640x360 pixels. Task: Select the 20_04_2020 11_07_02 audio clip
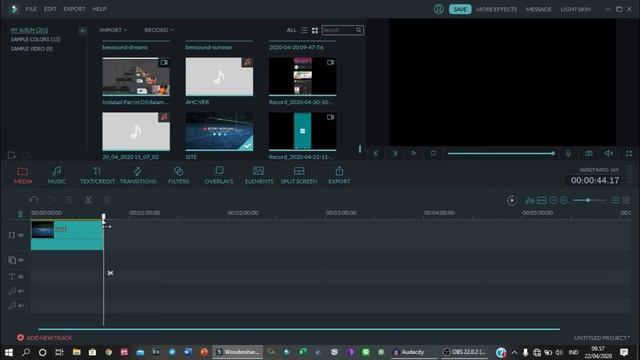(136, 131)
